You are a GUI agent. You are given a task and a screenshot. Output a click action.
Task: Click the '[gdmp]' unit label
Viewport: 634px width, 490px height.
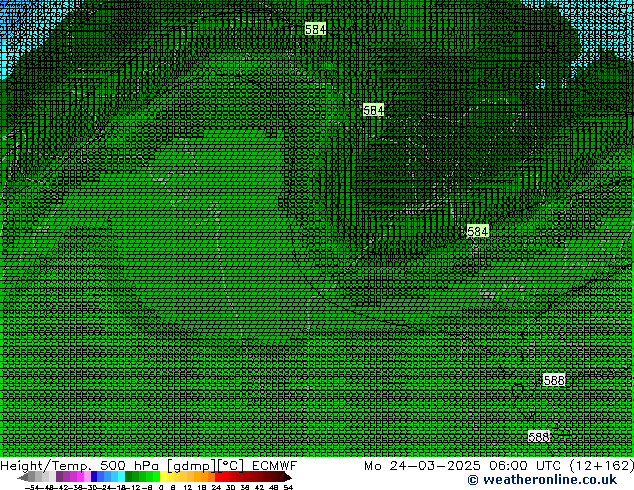click(x=192, y=466)
